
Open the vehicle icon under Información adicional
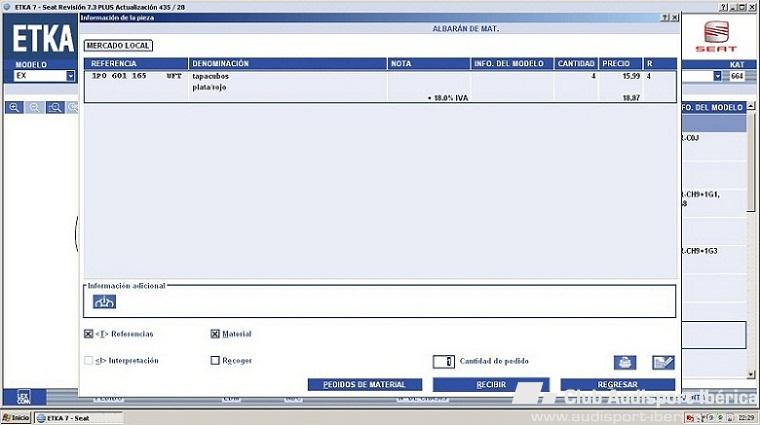click(x=104, y=302)
